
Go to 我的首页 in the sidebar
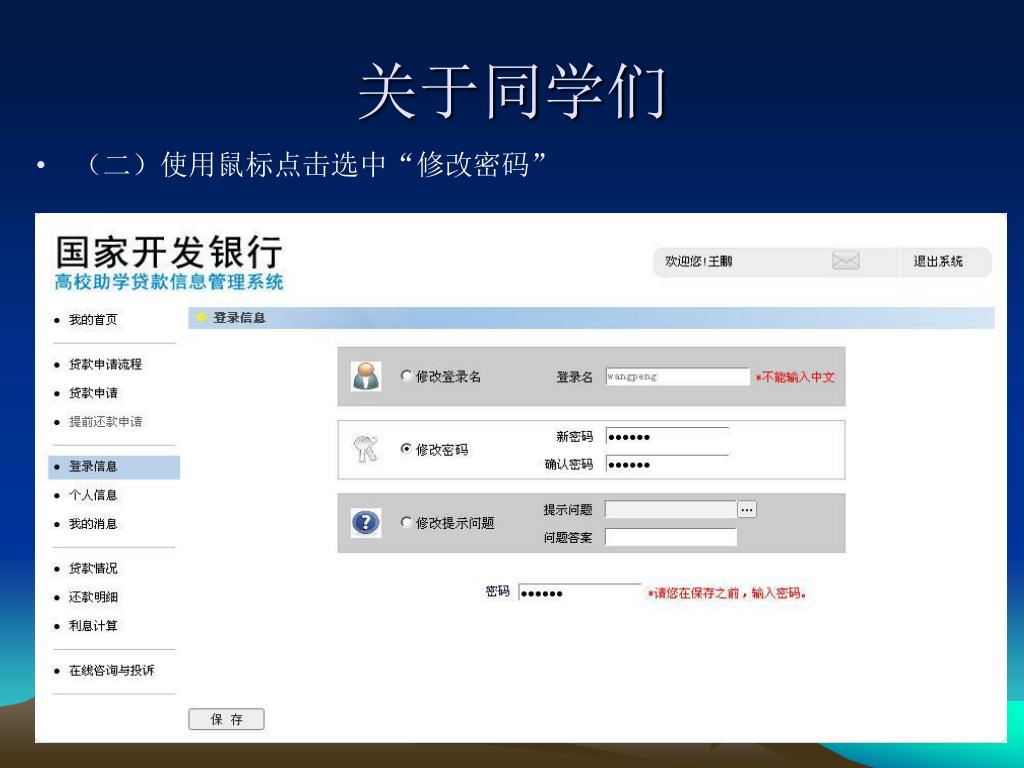point(93,319)
